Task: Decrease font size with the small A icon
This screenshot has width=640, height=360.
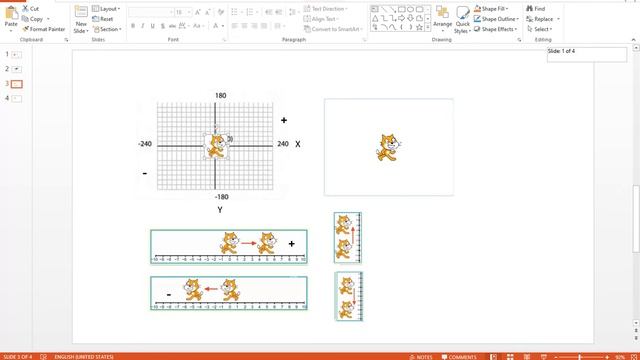Action: pyautogui.click(x=207, y=13)
